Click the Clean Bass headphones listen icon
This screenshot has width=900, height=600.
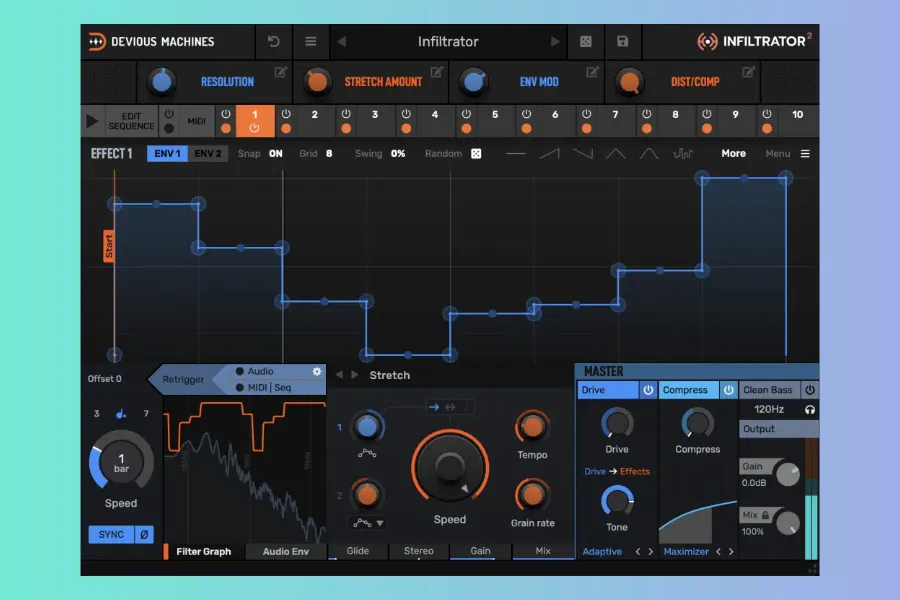click(809, 409)
